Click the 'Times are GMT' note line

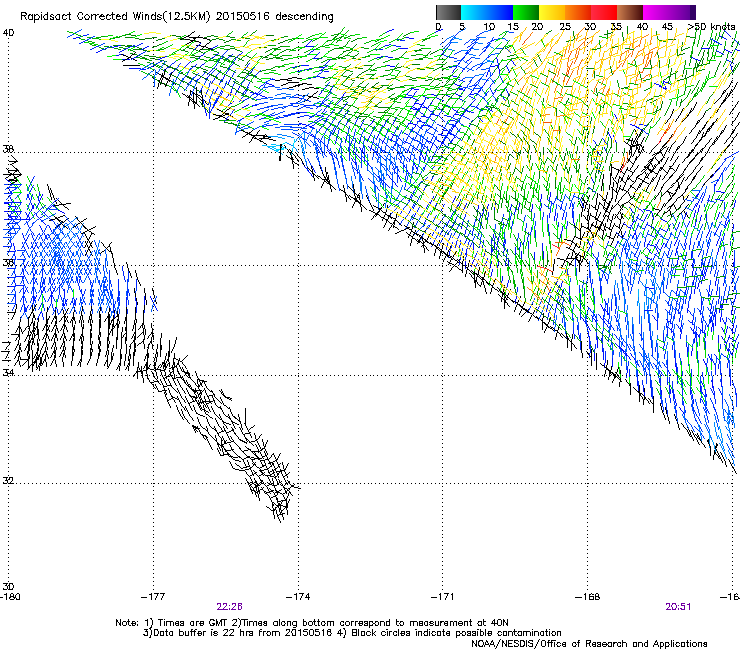(x=312, y=623)
